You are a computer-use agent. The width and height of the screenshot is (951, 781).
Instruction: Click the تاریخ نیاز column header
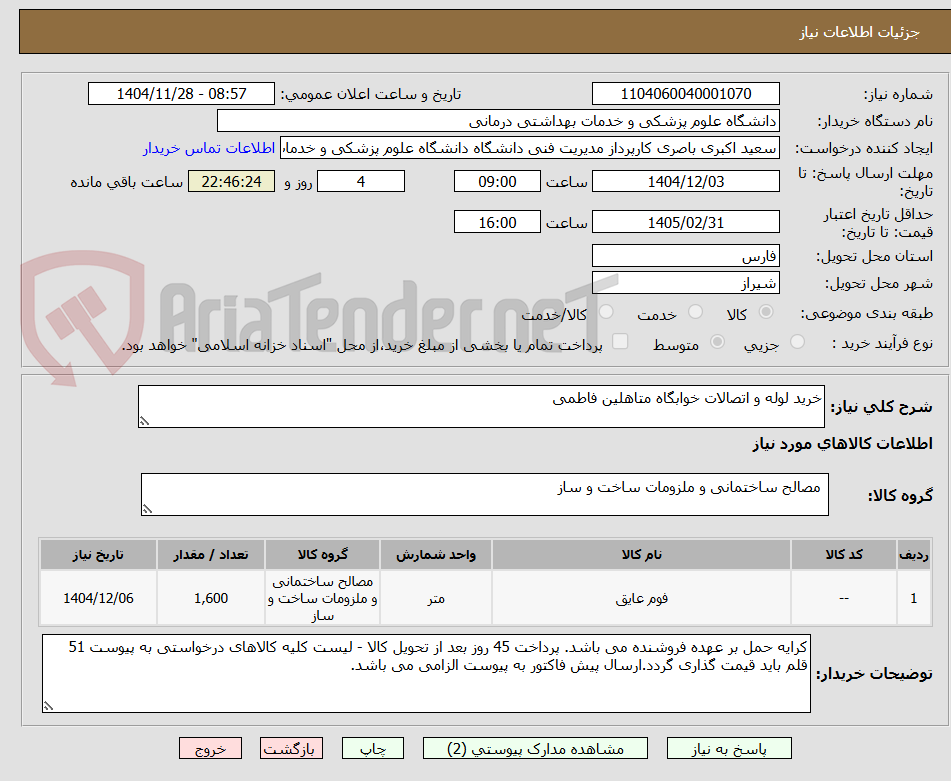tap(98, 555)
